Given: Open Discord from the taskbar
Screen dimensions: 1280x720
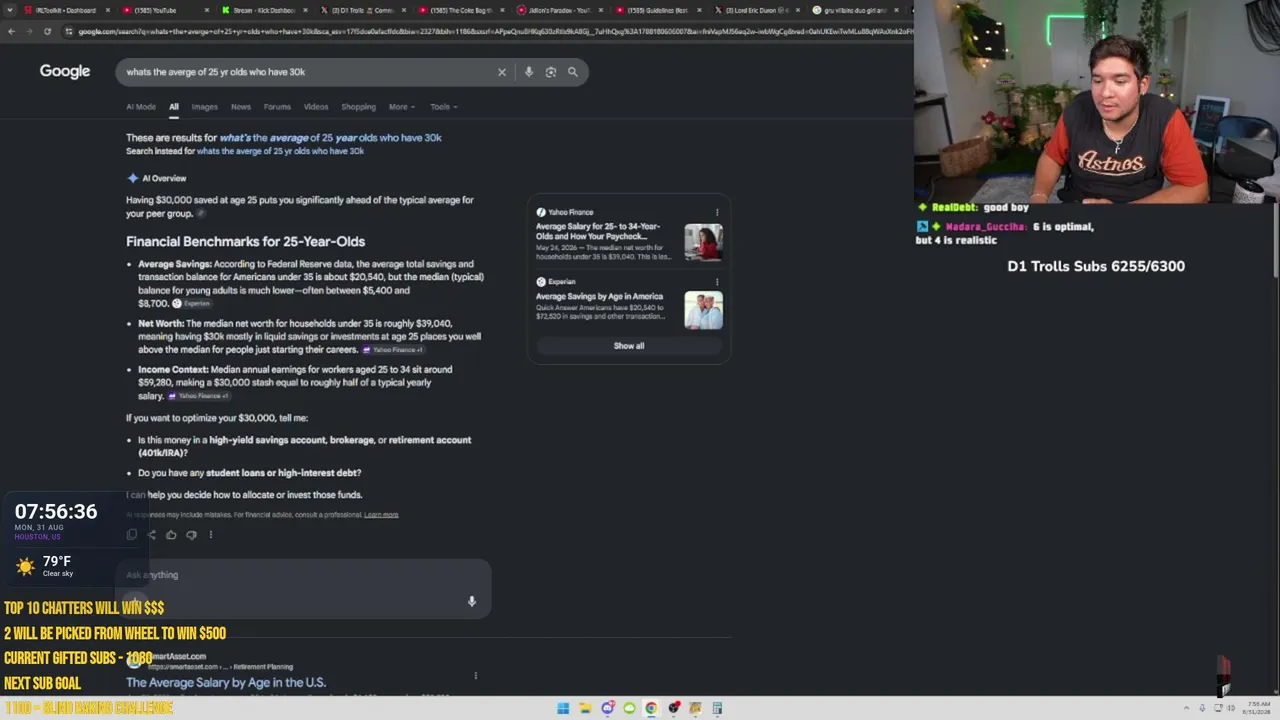Looking at the screenshot, I should tap(607, 708).
